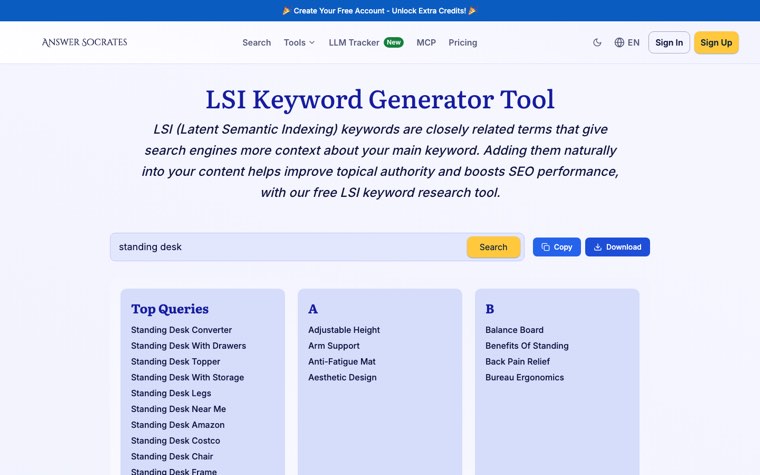Image resolution: width=760 pixels, height=475 pixels.
Task: Open the Pricing page
Action: pyautogui.click(x=462, y=43)
